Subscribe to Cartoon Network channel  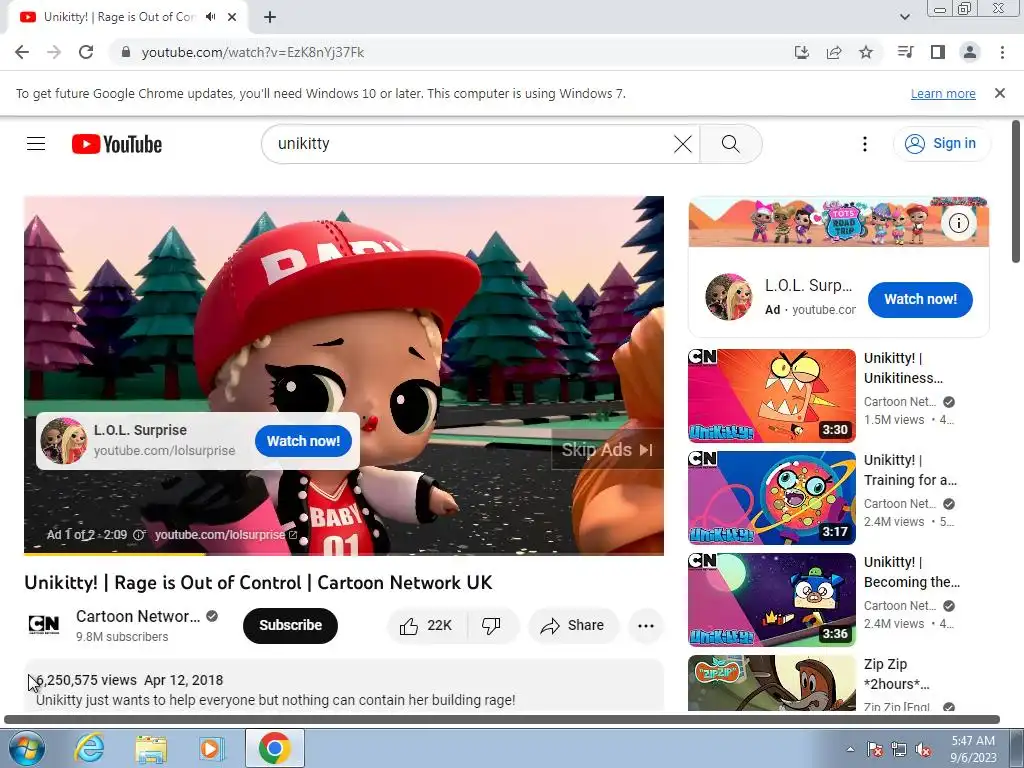point(290,625)
